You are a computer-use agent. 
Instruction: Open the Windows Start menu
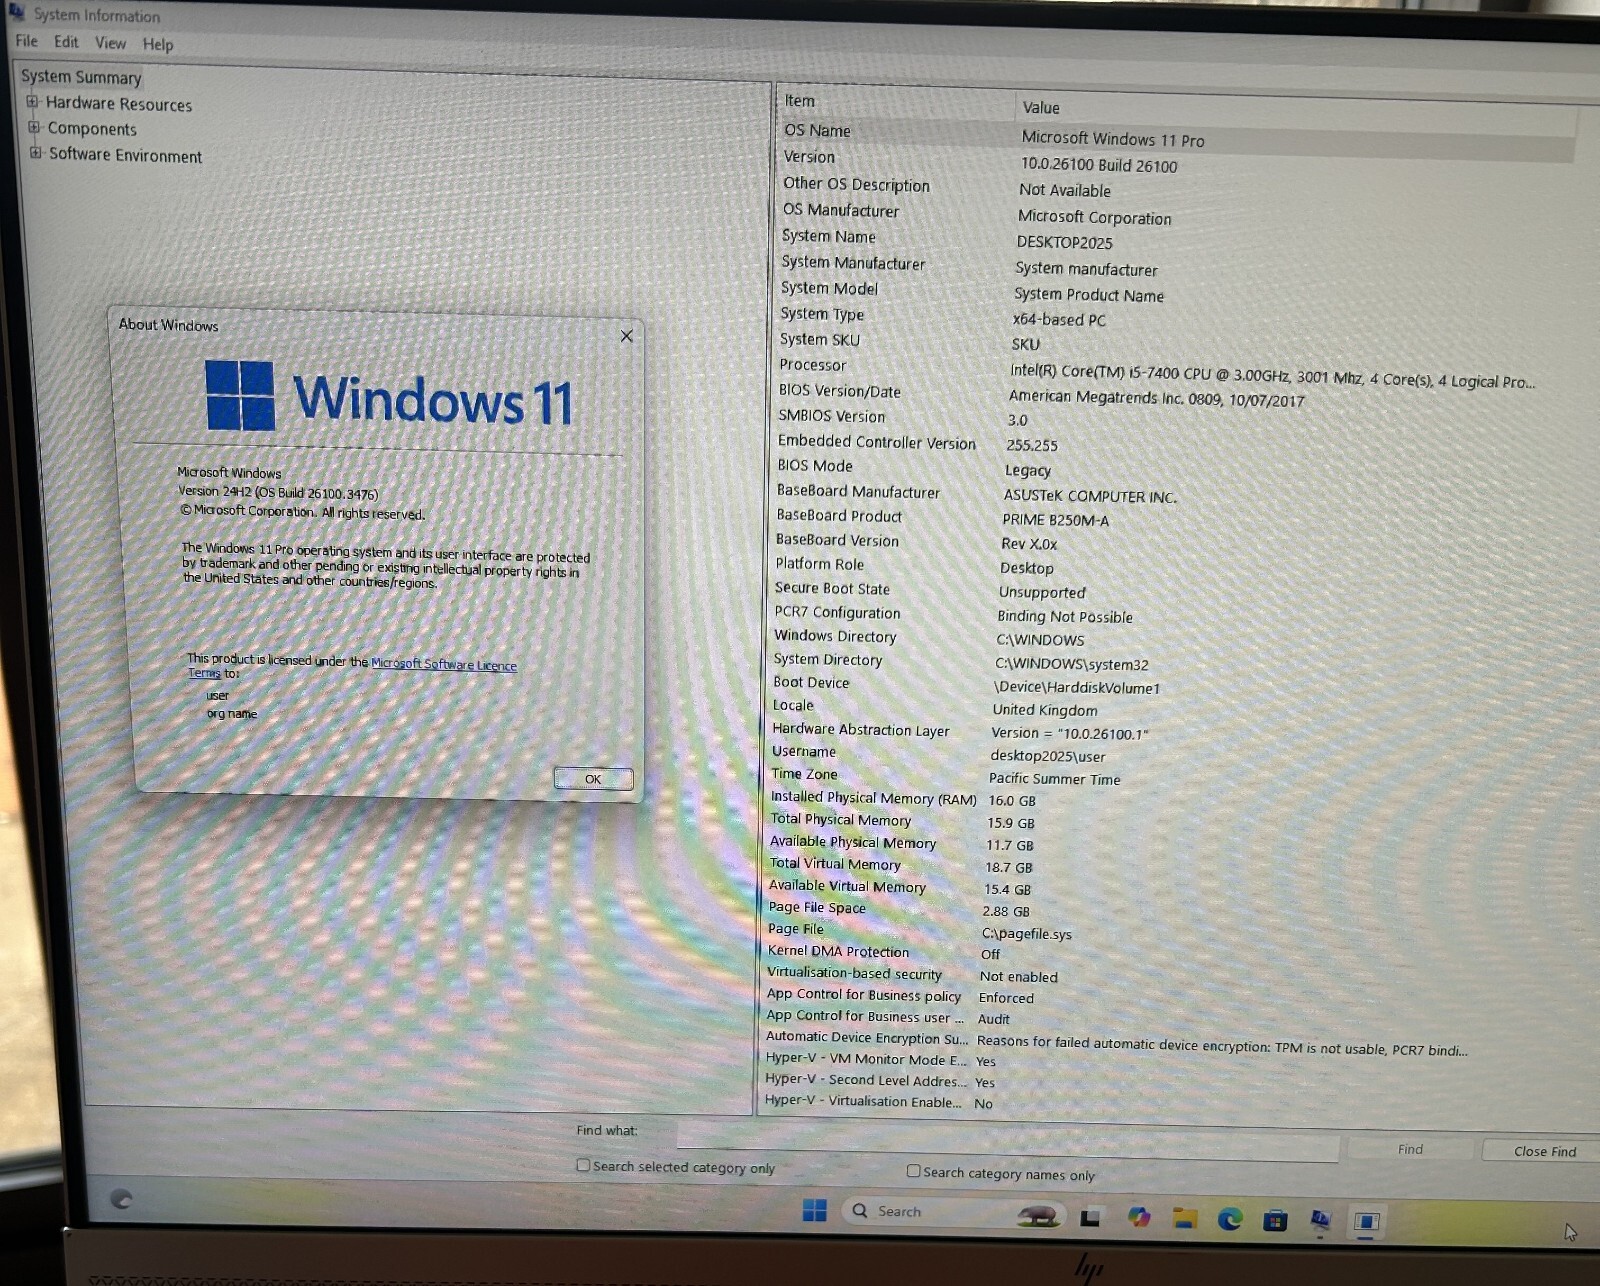click(815, 1210)
